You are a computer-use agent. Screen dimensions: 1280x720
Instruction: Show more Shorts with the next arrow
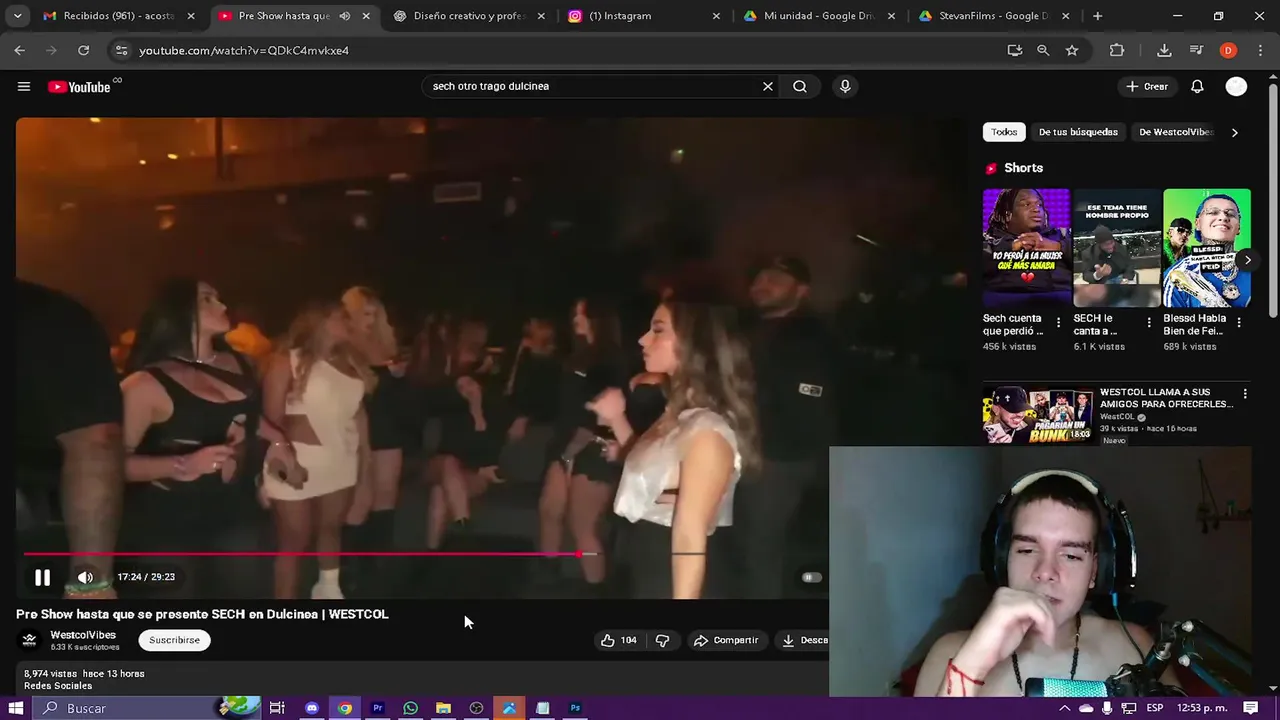[1247, 260]
